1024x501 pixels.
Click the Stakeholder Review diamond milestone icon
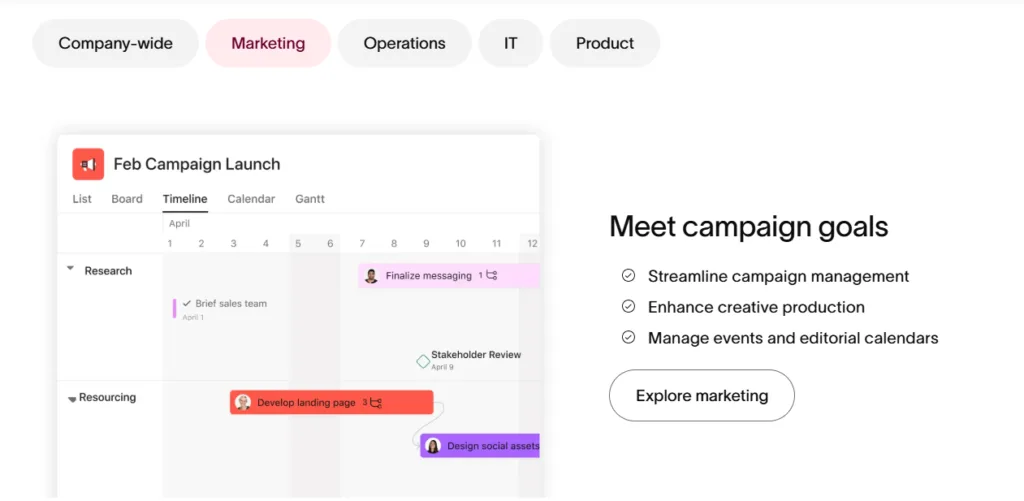coord(423,361)
